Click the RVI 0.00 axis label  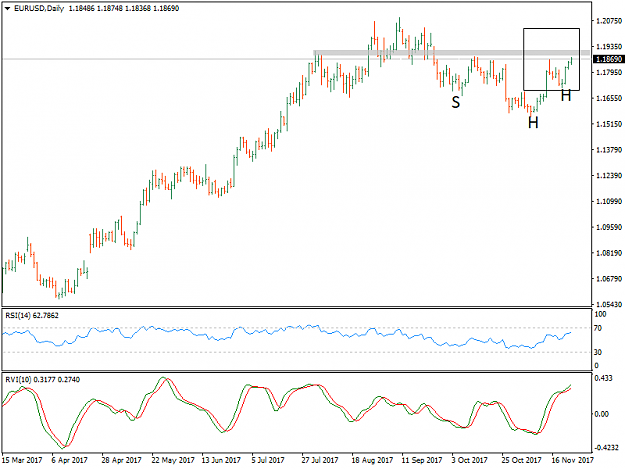point(601,414)
